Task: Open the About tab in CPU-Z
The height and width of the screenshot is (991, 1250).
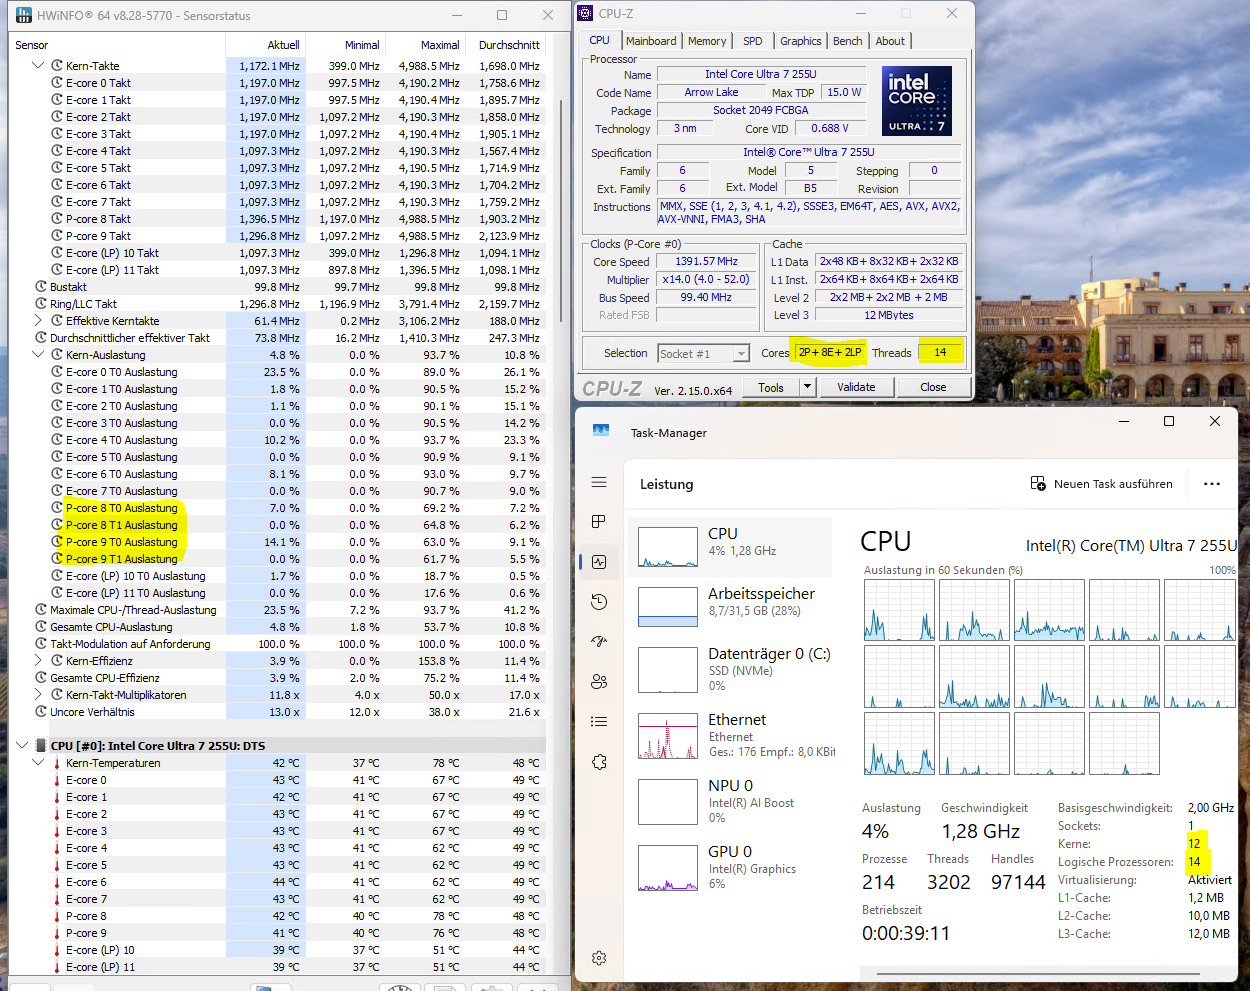Action: [x=890, y=41]
